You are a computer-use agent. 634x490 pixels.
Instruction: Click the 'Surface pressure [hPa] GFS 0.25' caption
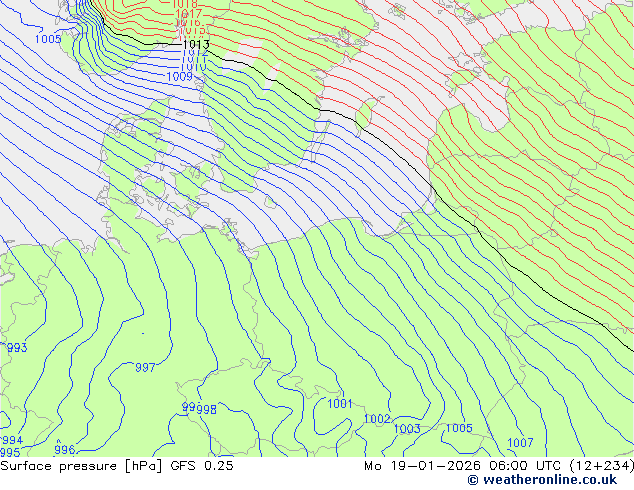point(117,466)
